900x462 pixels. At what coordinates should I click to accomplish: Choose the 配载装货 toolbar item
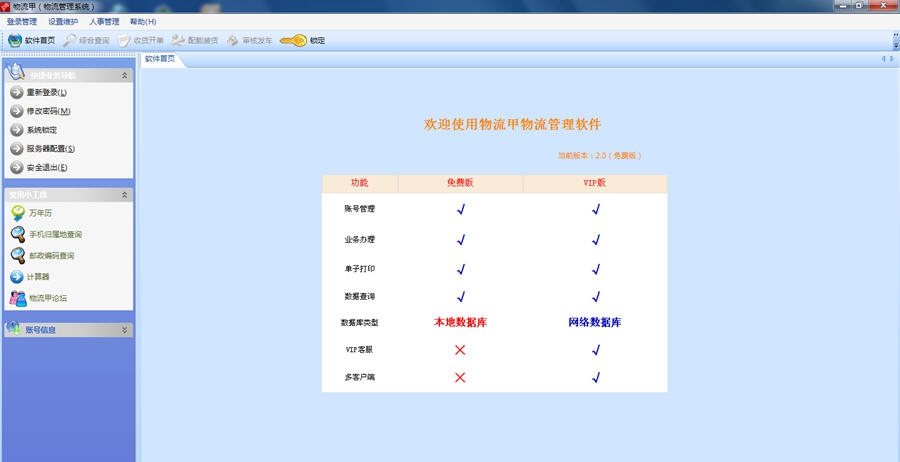coord(195,41)
